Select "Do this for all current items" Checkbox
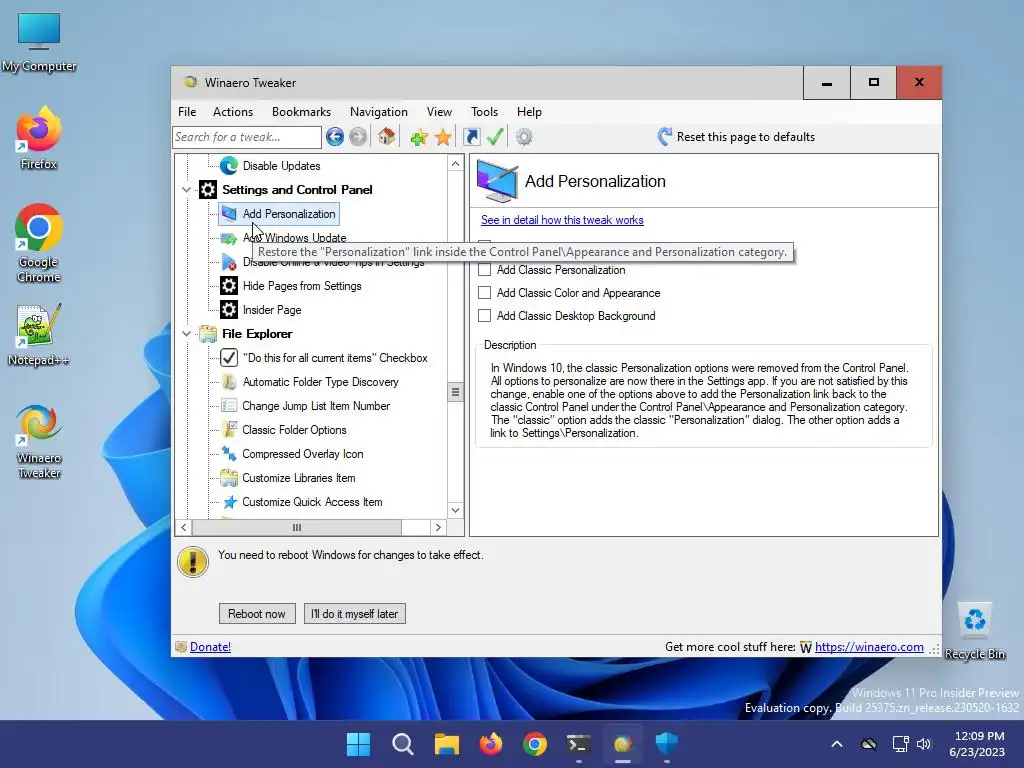Image resolution: width=1024 pixels, height=768 pixels. [x=335, y=358]
